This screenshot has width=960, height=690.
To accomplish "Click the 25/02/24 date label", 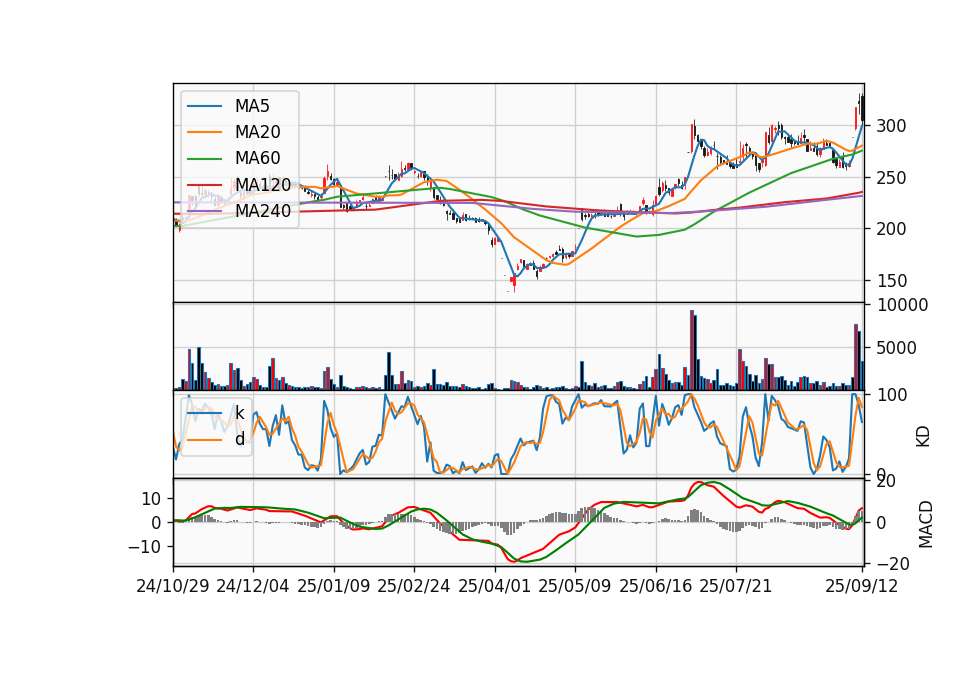I will [414, 586].
